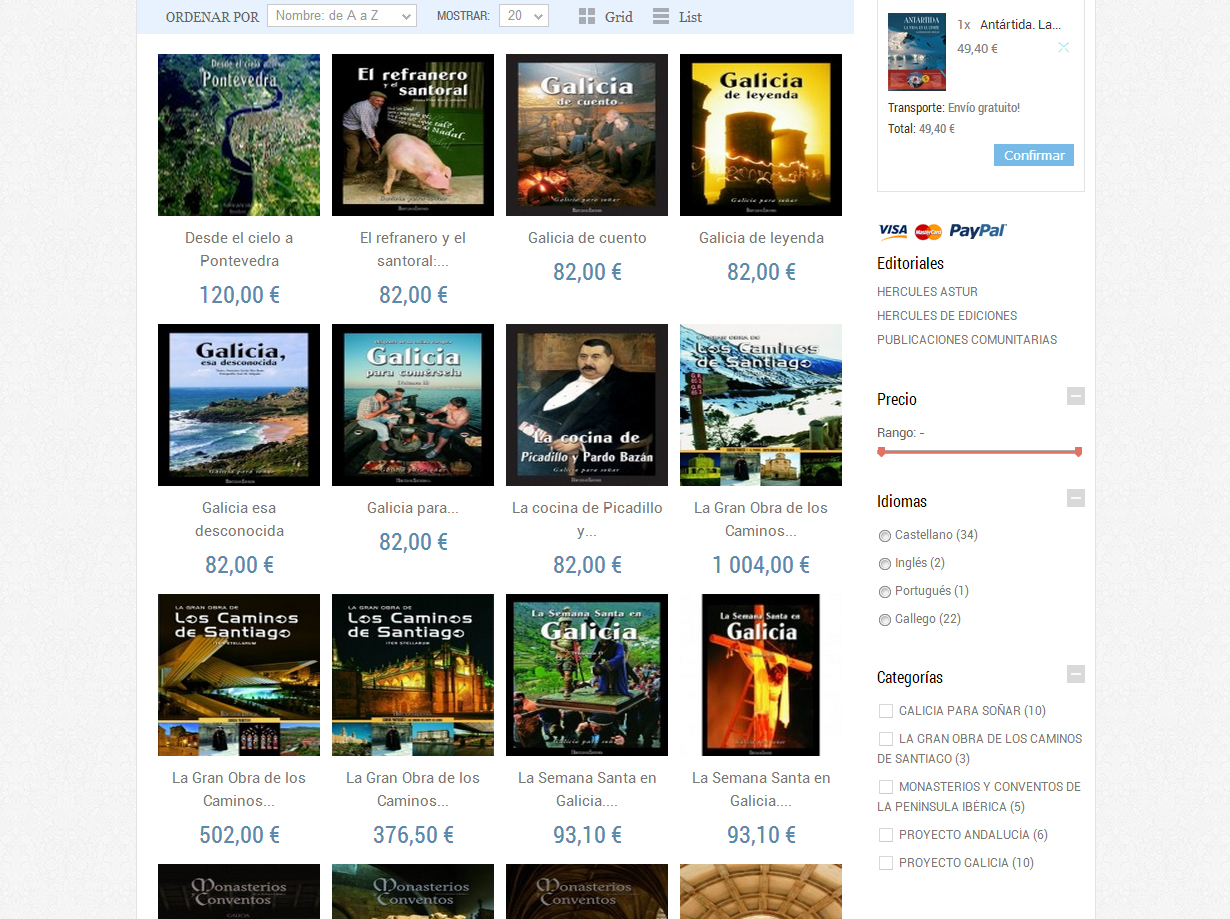Collapse the Idiomas filter section
This screenshot has width=1230, height=919.
(1076, 498)
